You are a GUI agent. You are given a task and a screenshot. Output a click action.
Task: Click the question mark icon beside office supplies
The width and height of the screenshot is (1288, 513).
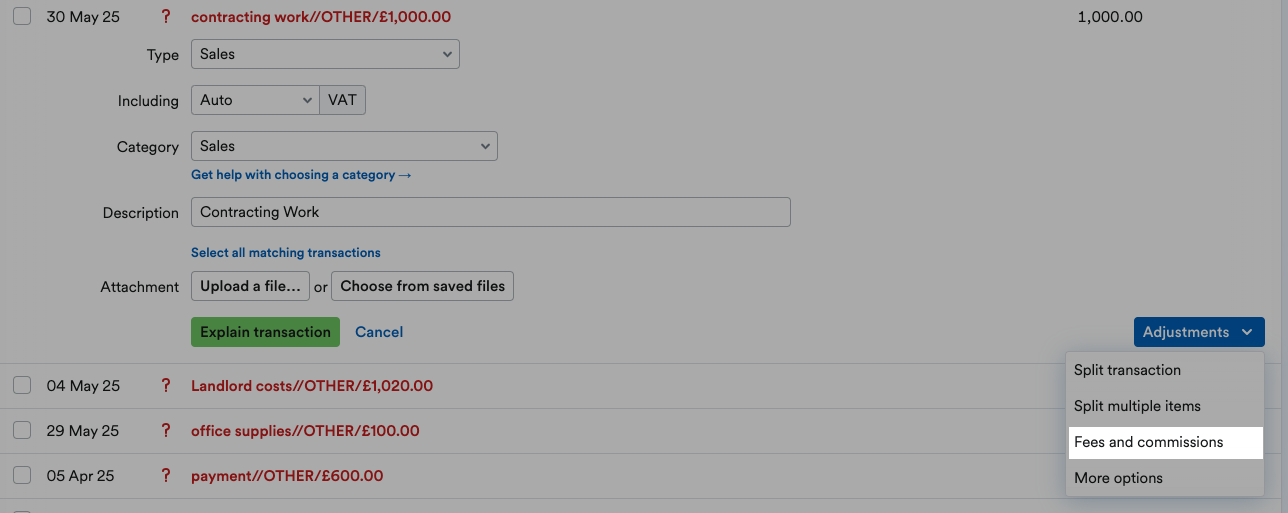pyautogui.click(x=166, y=431)
